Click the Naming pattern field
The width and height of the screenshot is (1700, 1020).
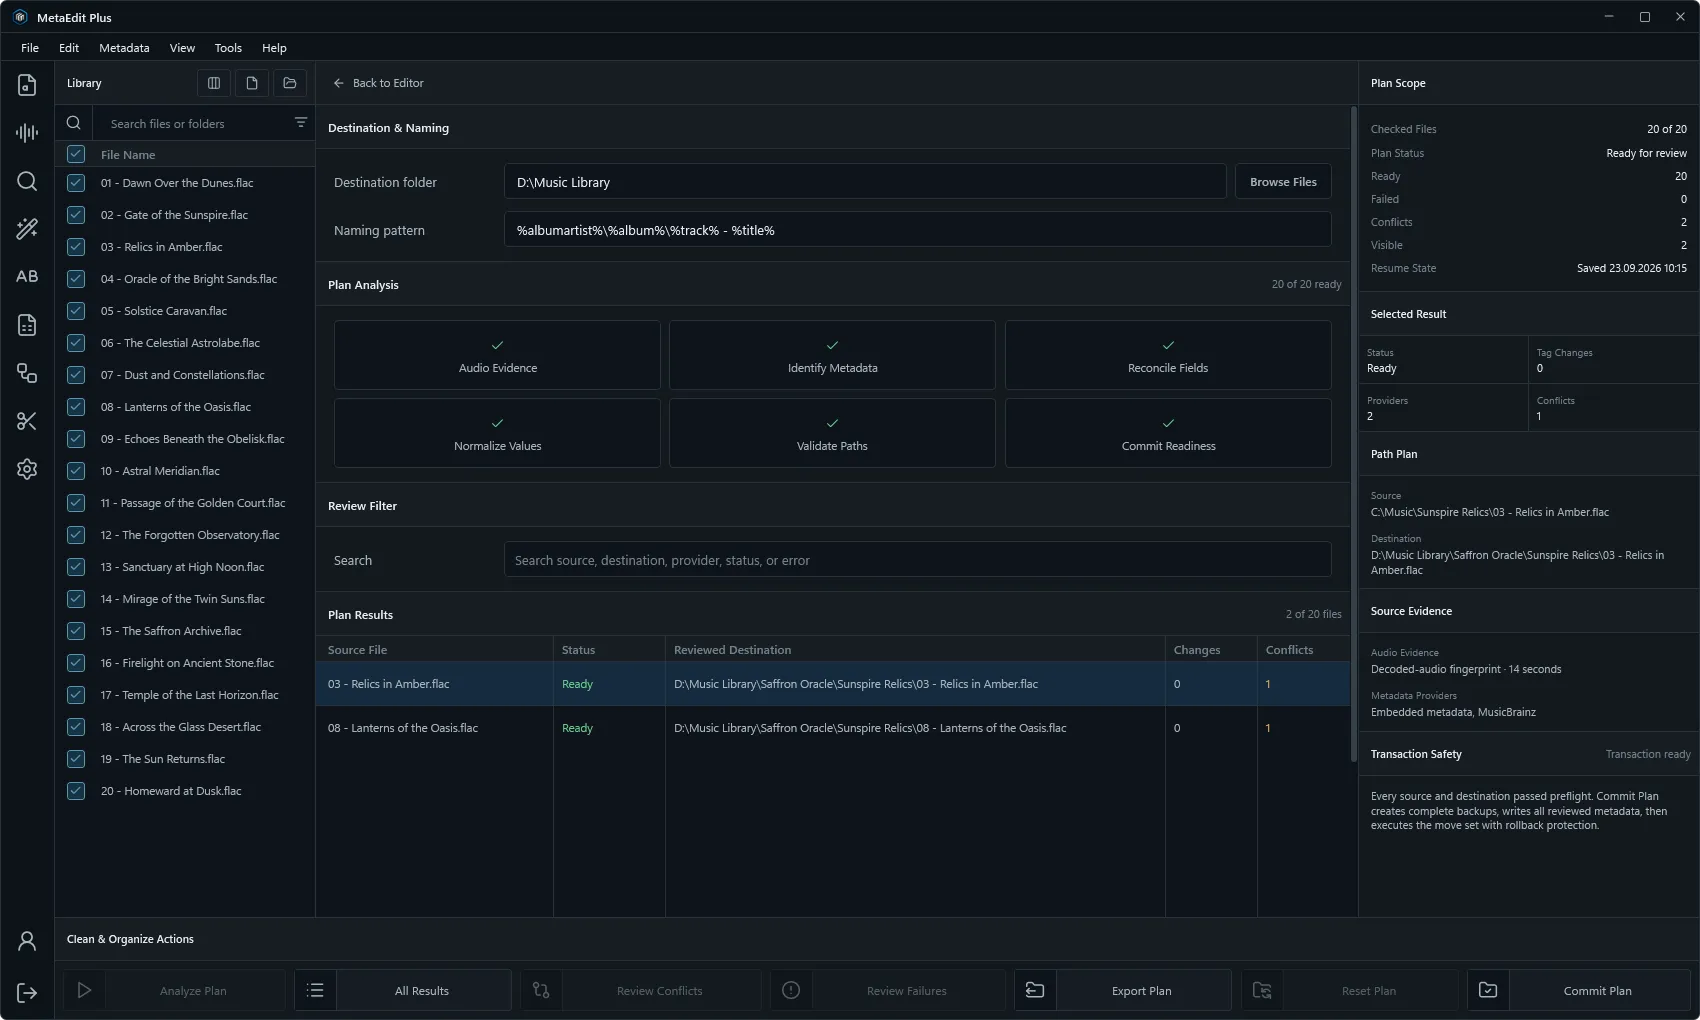(x=918, y=230)
